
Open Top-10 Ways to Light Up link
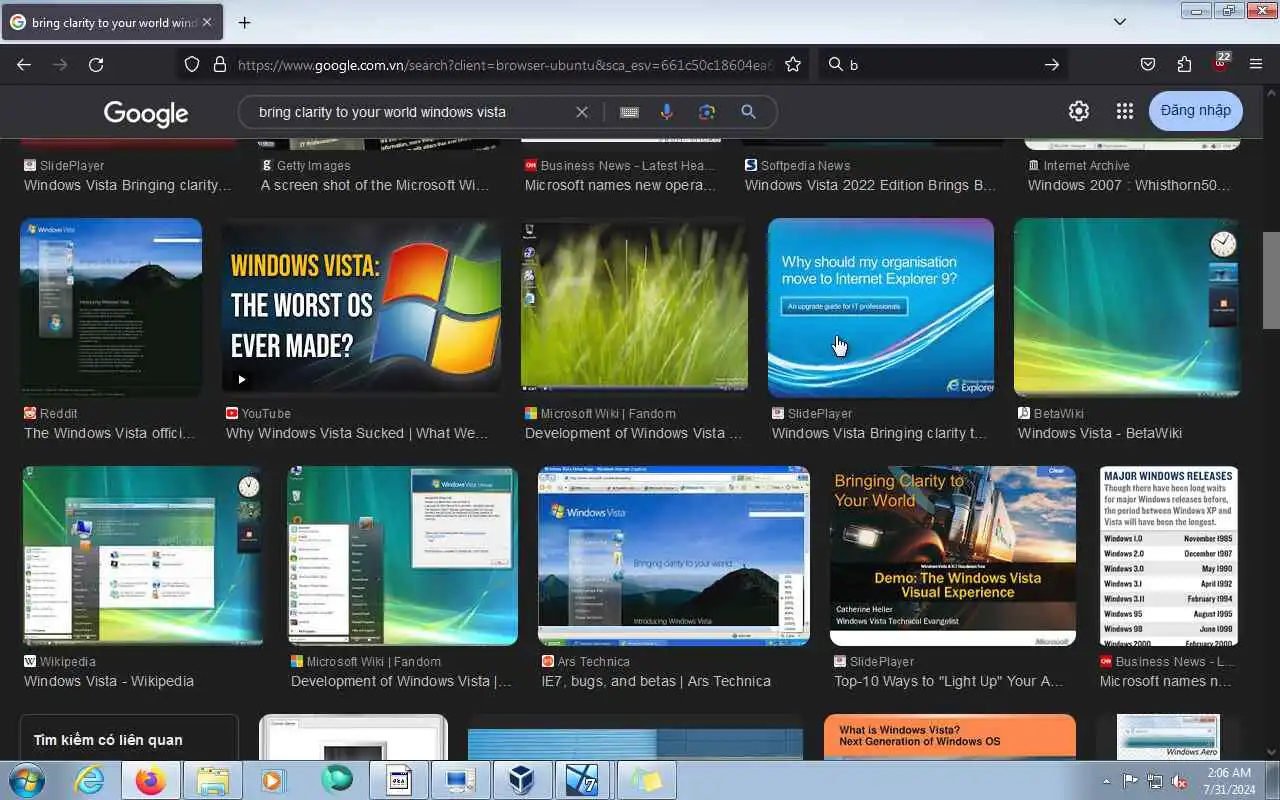click(x=949, y=681)
